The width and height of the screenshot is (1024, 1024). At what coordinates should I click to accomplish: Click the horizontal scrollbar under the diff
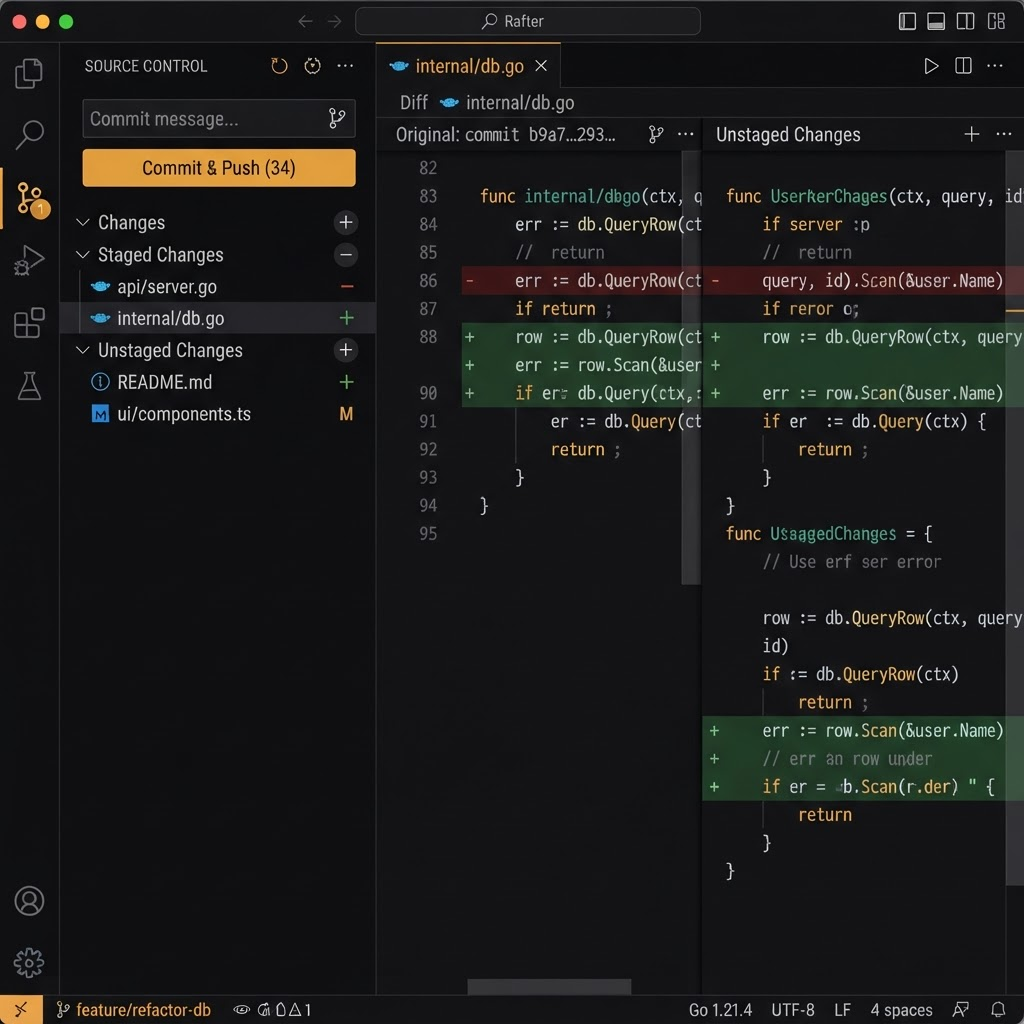[x=549, y=986]
